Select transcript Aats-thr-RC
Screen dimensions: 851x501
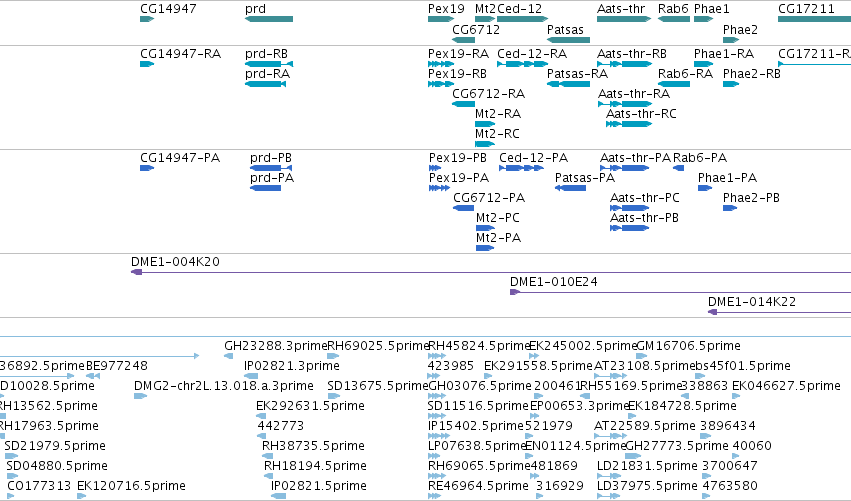point(641,113)
